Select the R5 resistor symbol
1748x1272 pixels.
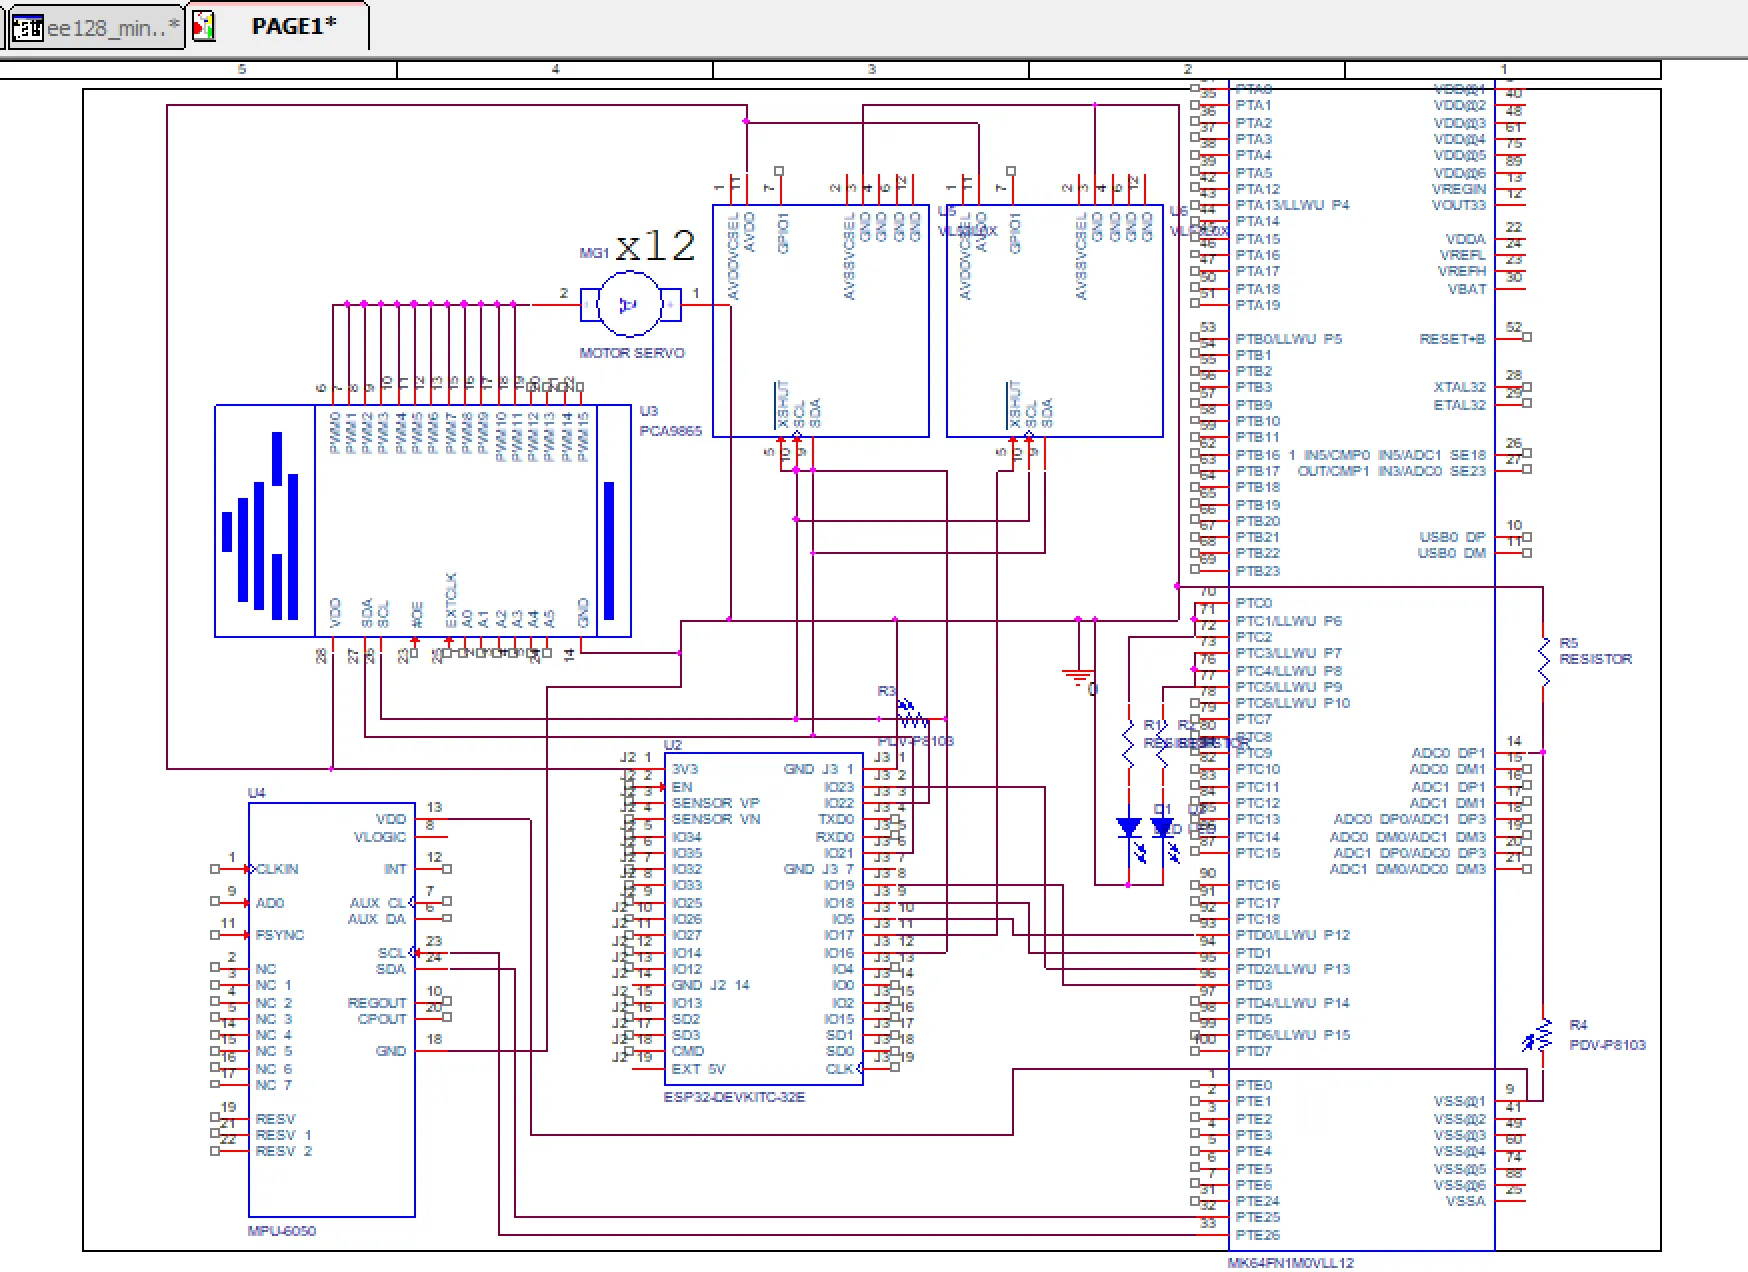[x=1543, y=660]
